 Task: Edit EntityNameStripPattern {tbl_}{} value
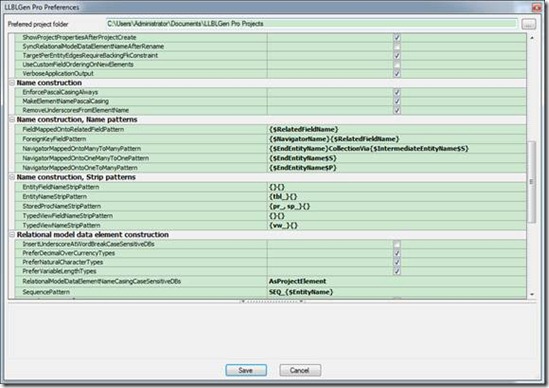tap(397, 196)
